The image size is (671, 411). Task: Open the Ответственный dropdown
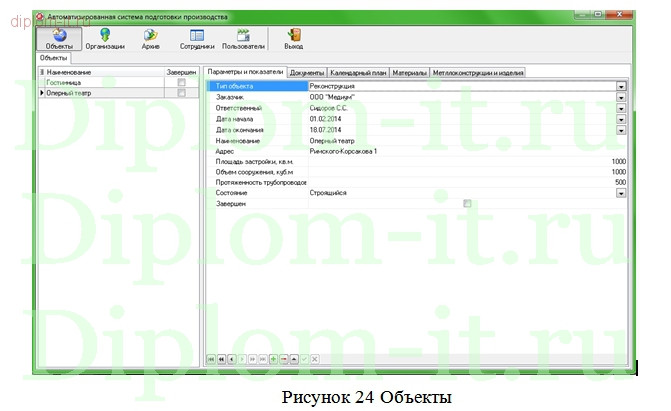[x=621, y=108]
